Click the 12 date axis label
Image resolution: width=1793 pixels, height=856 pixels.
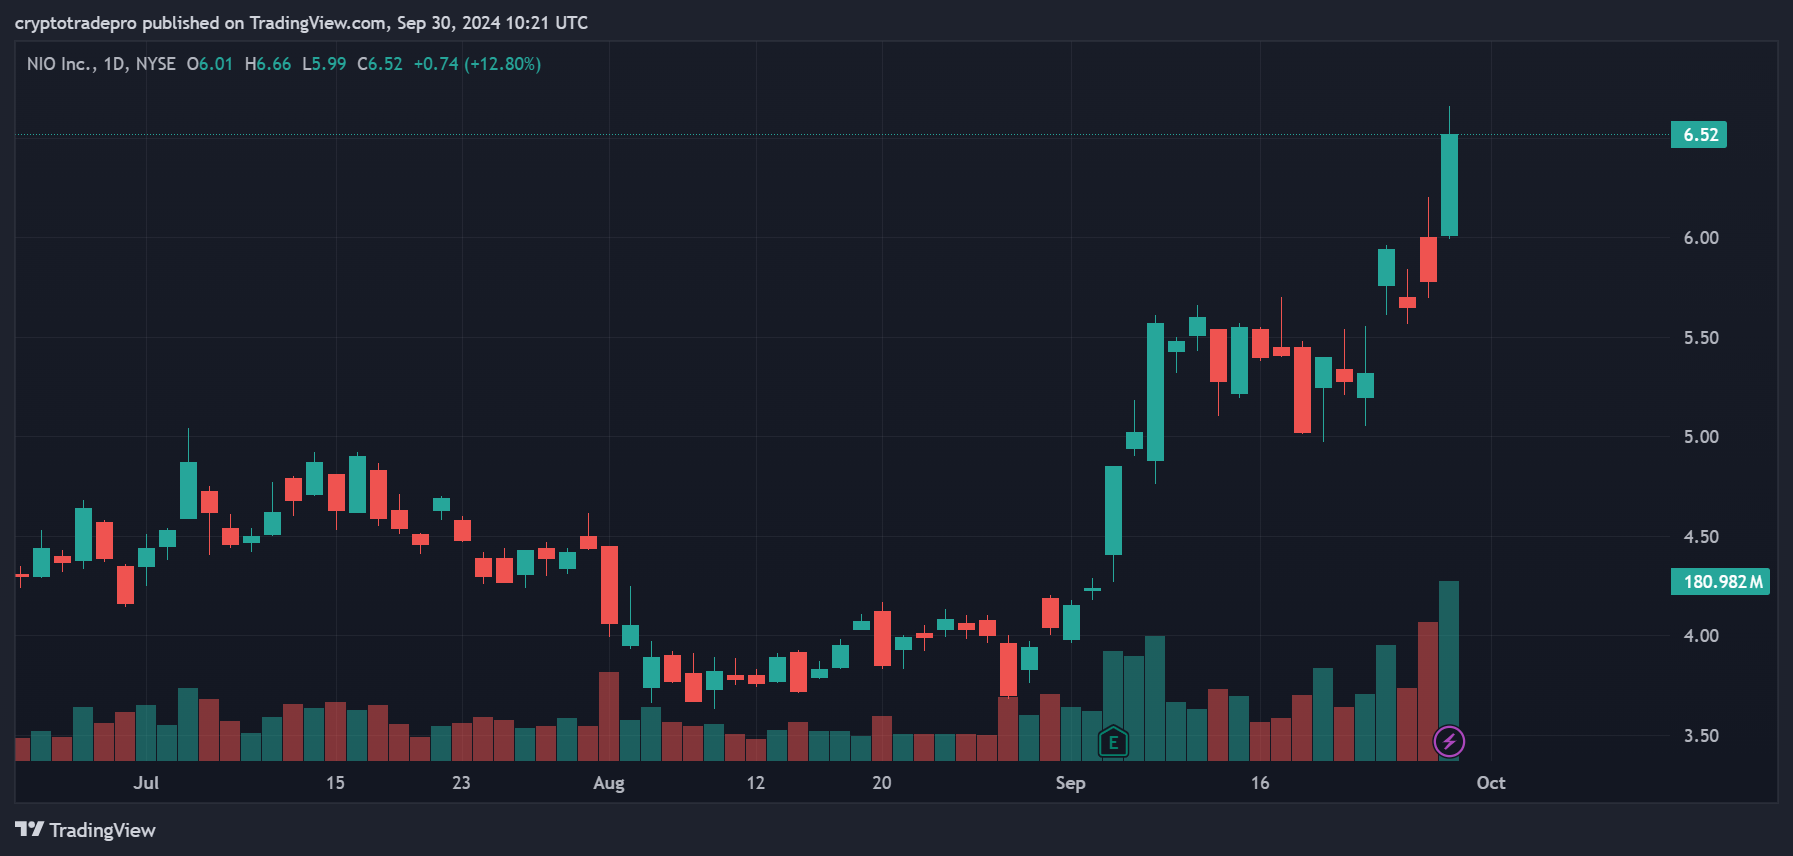tap(756, 783)
